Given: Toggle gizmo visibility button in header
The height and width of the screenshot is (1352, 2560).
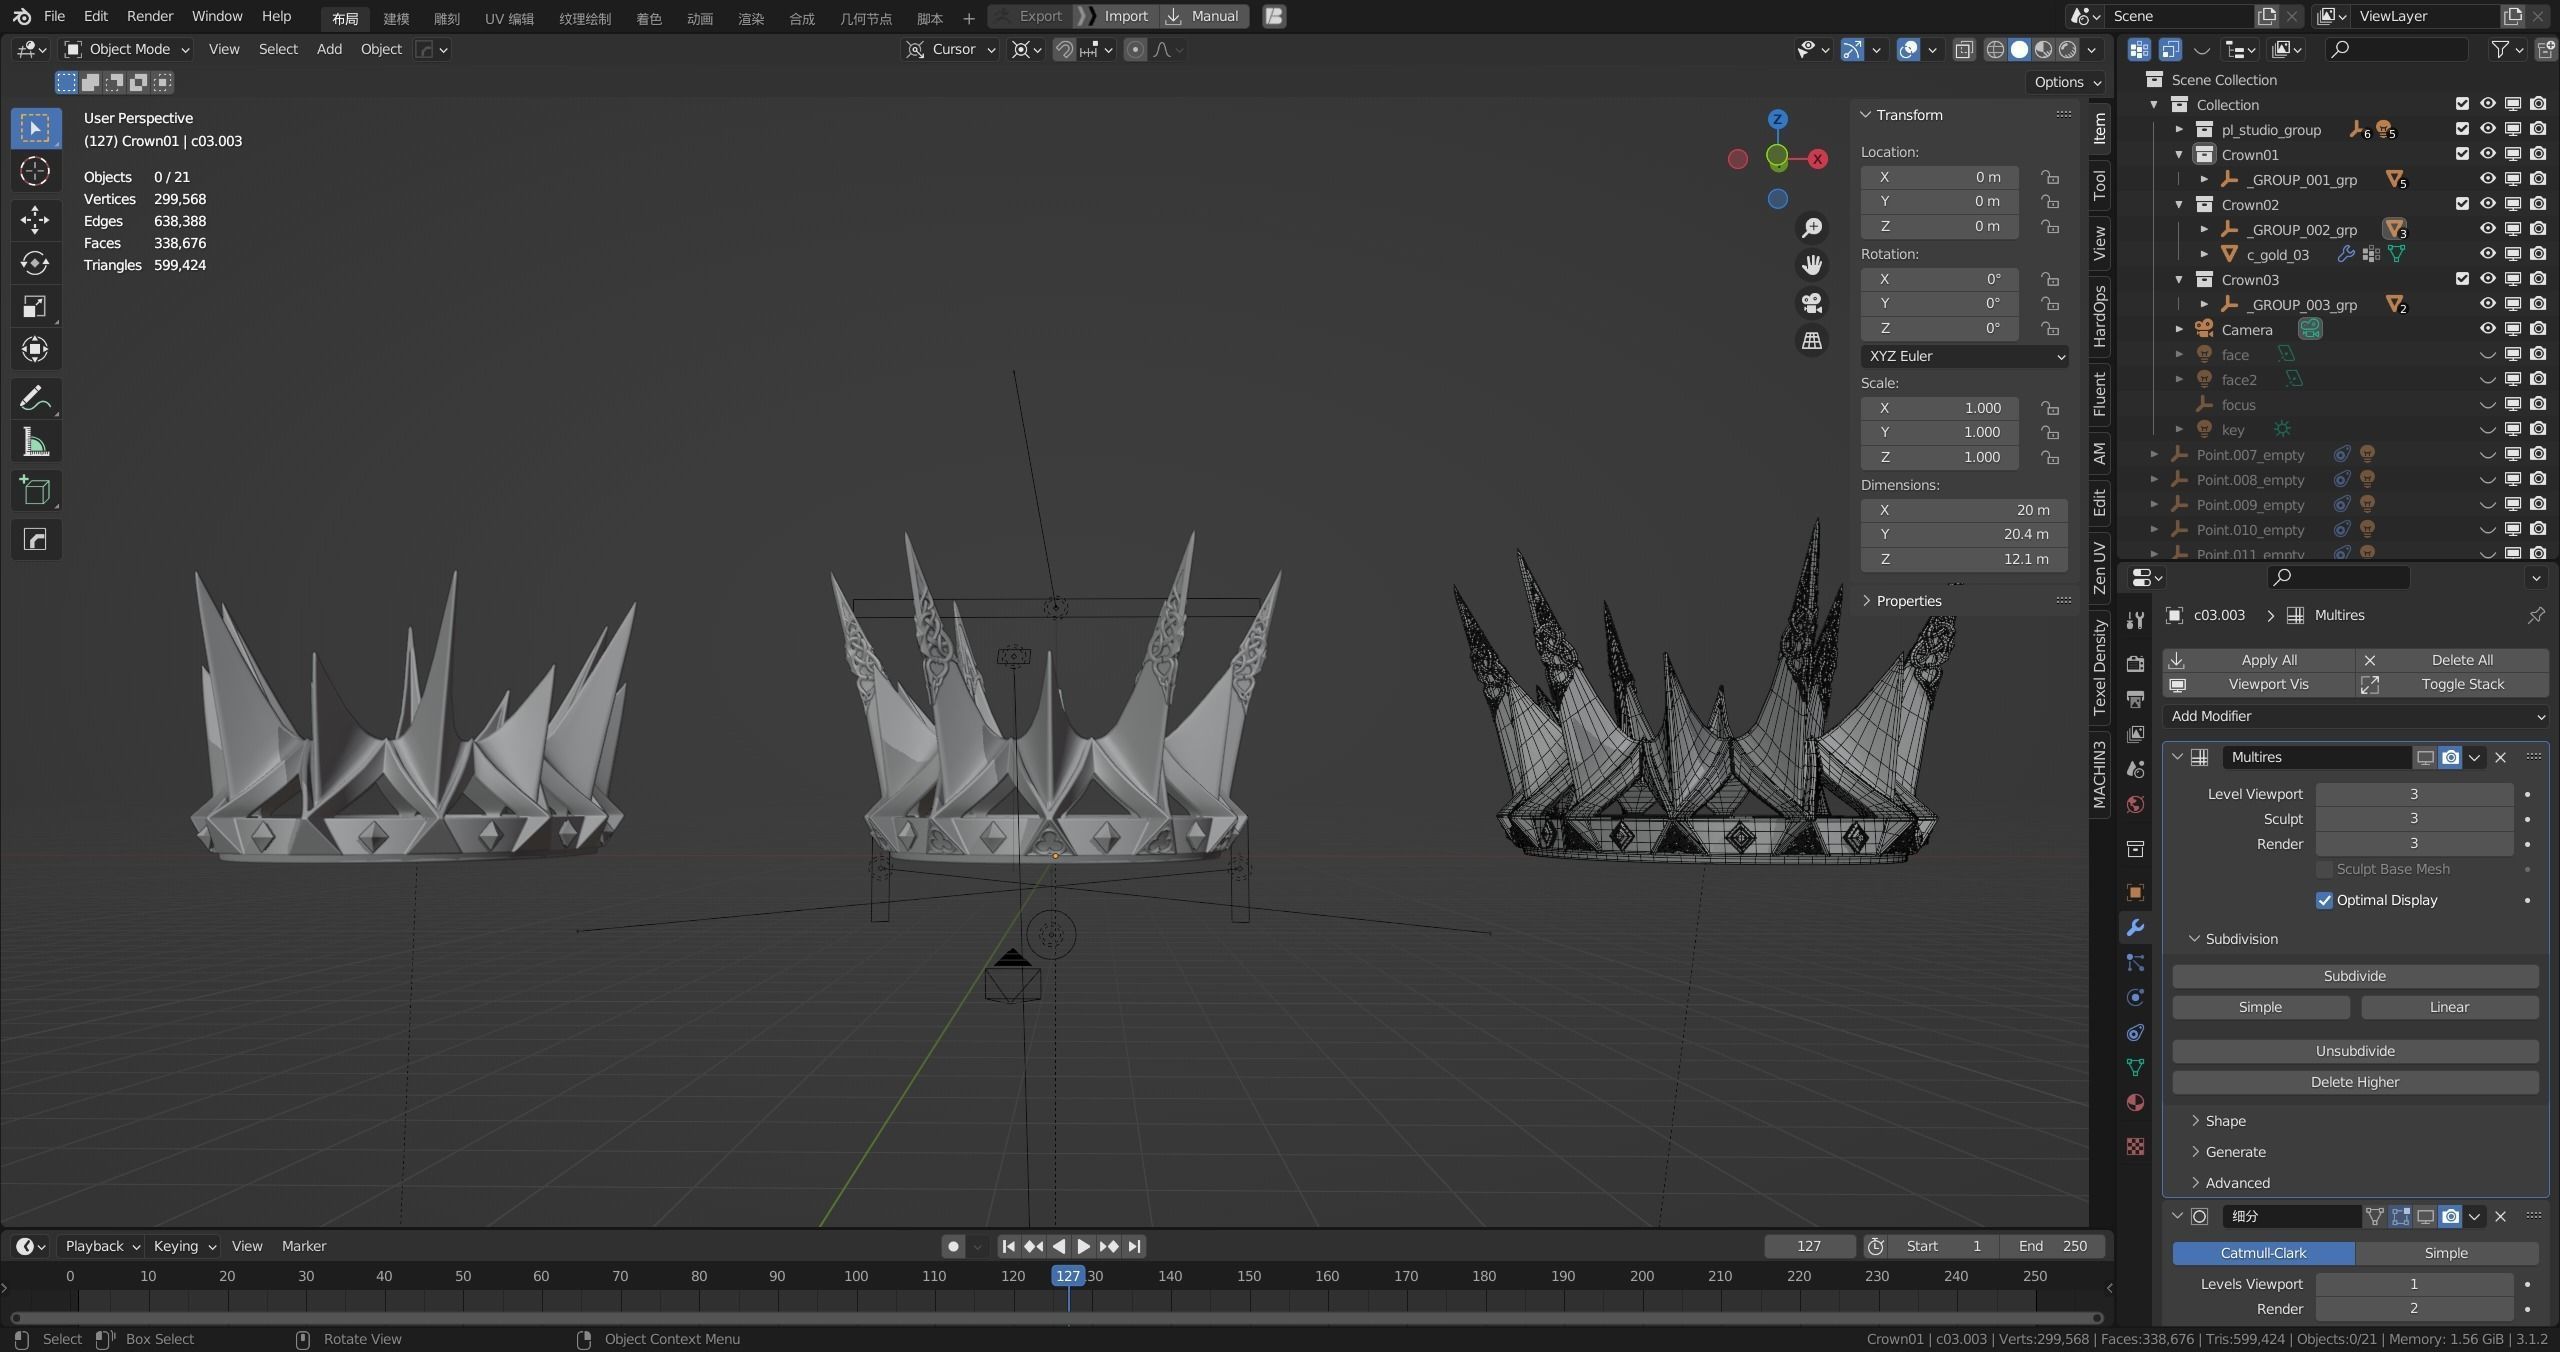Looking at the screenshot, I should tap(1851, 49).
